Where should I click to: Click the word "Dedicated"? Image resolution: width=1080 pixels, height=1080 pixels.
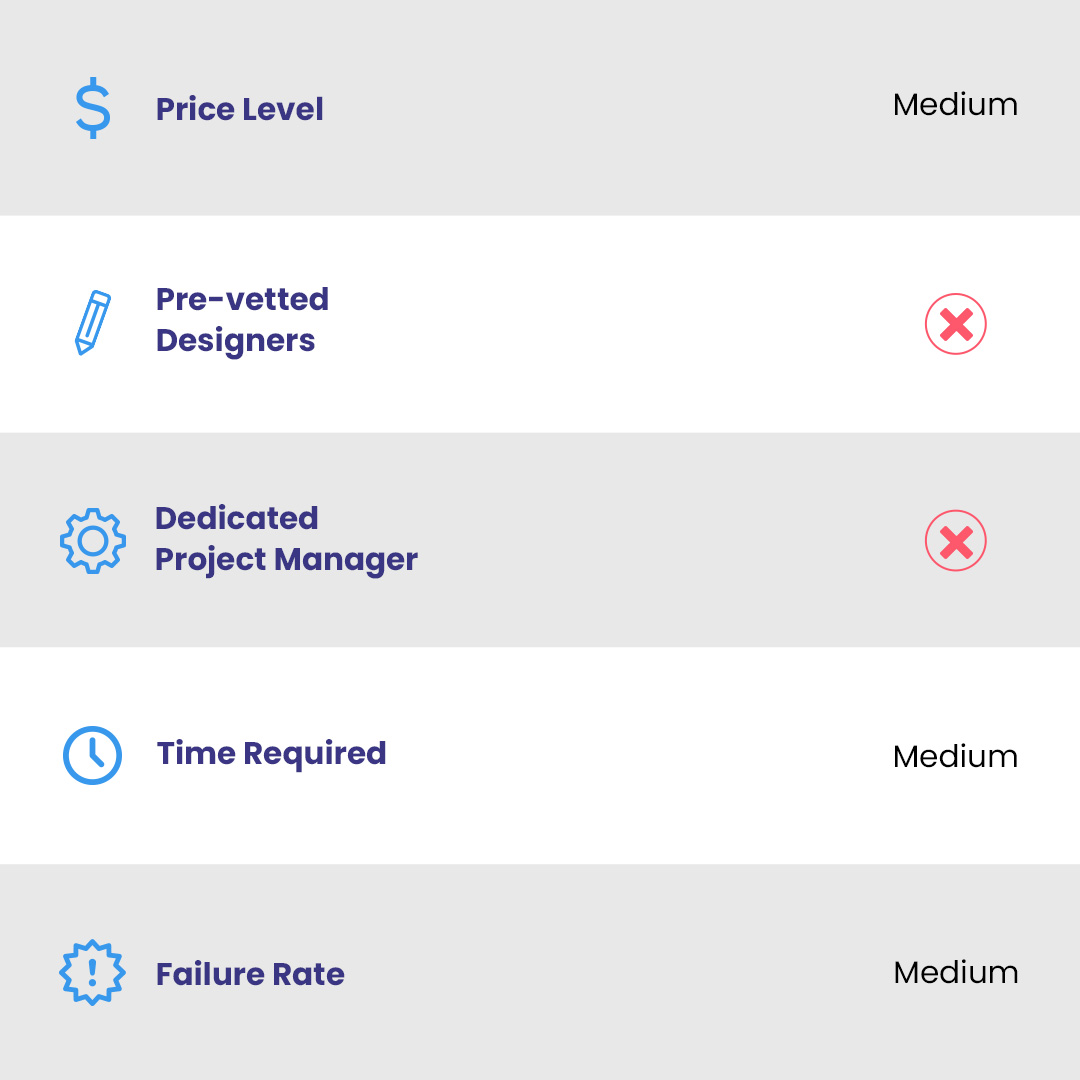coord(236,518)
